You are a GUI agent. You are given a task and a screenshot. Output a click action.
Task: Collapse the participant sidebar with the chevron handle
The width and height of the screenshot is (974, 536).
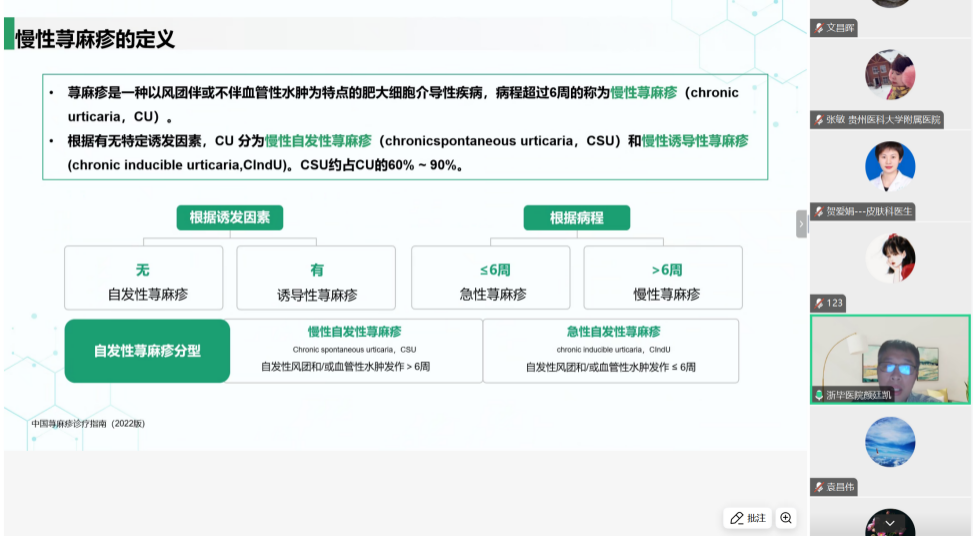(x=801, y=224)
